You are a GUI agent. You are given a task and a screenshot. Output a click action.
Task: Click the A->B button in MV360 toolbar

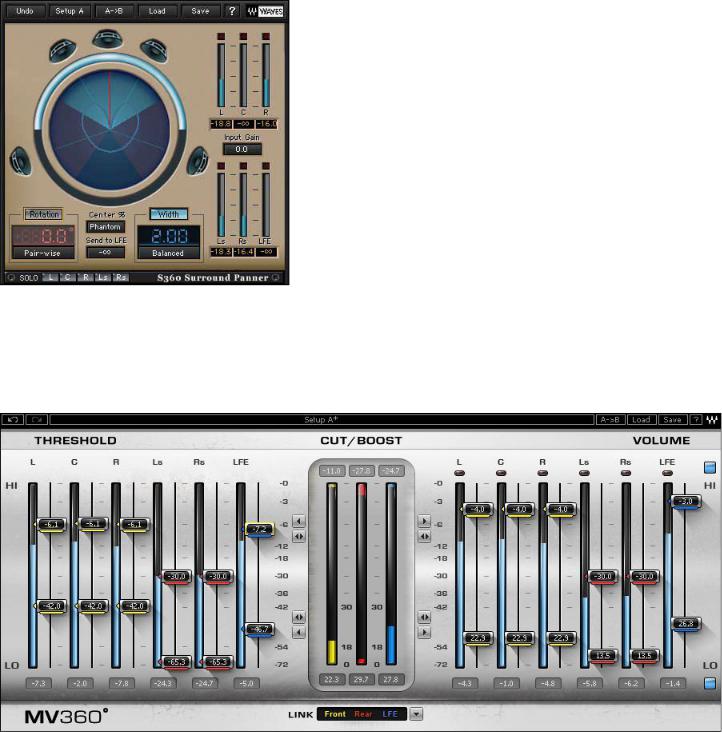pyautogui.click(x=610, y=420)
